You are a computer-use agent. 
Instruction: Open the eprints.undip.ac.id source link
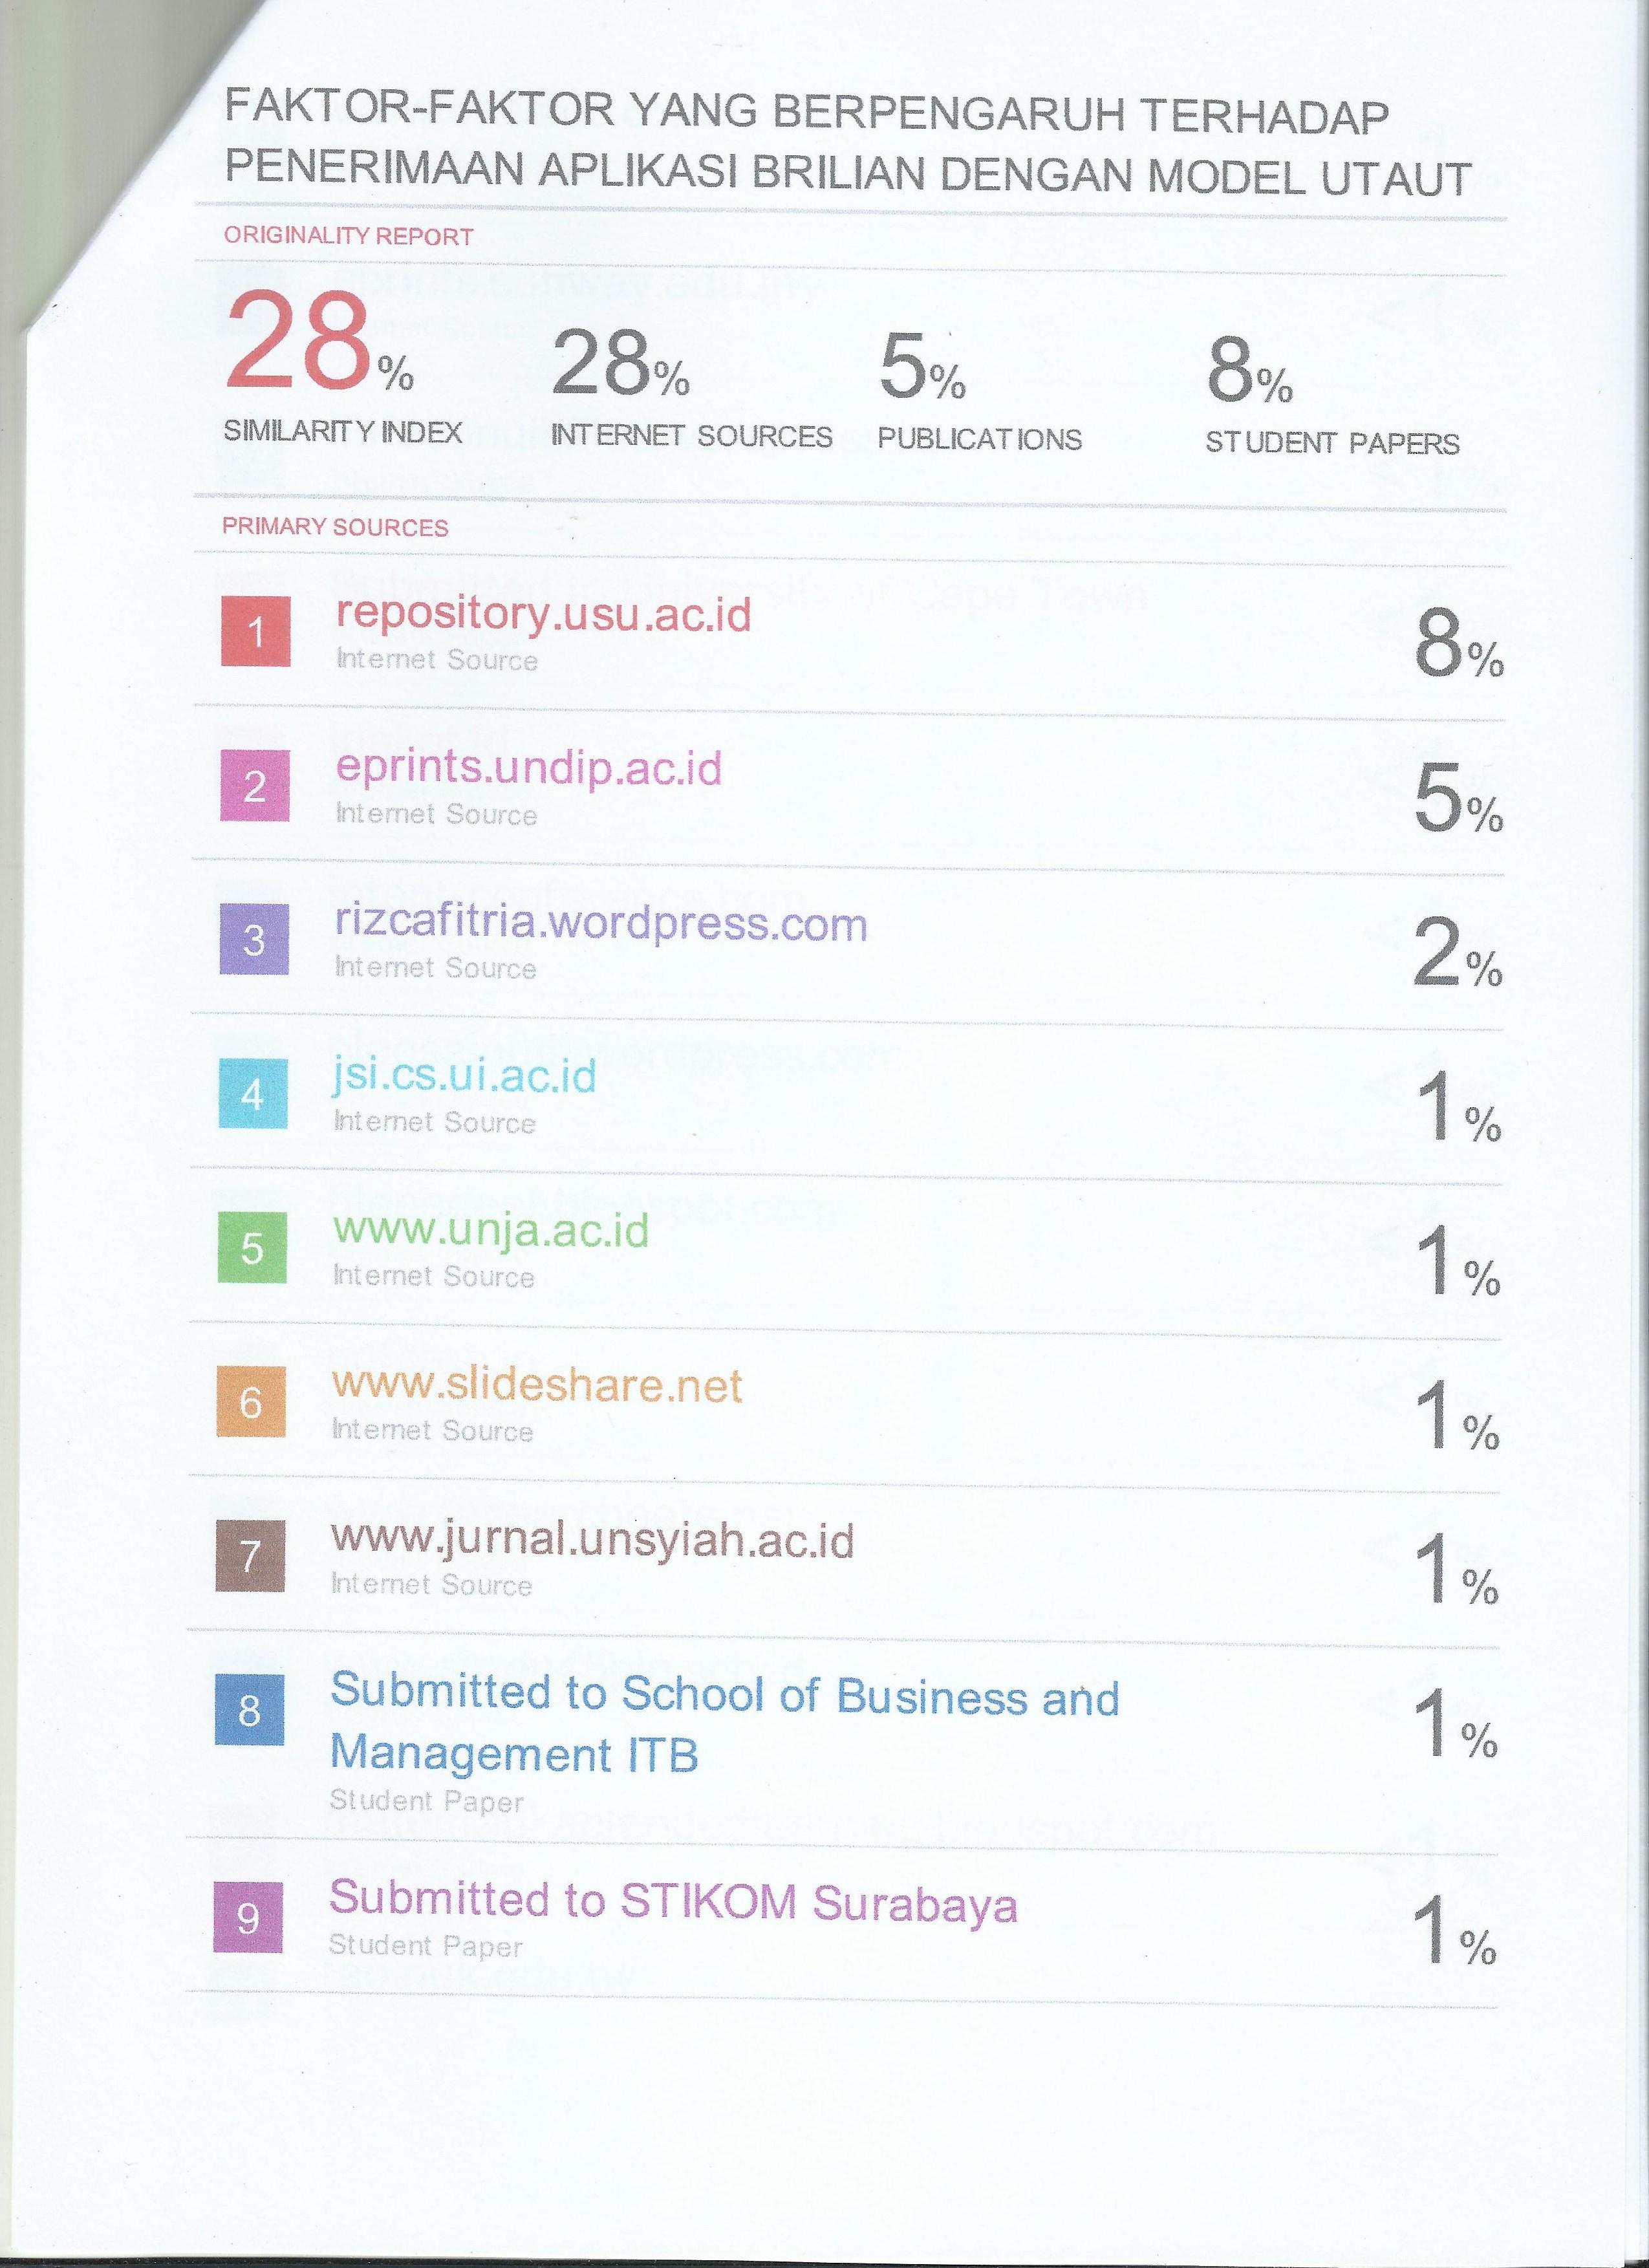528,768
